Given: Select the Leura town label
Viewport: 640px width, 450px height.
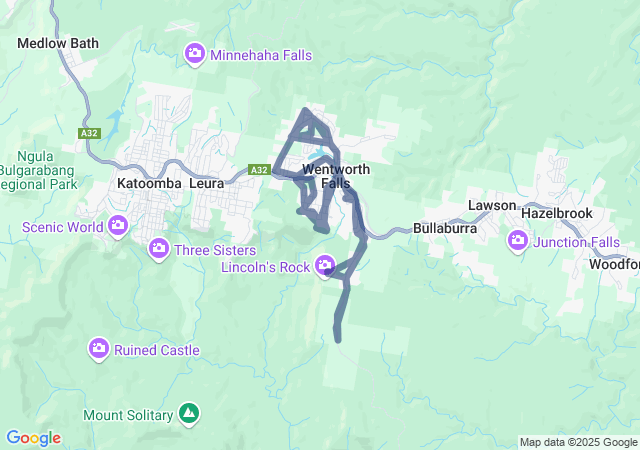Looking at the screenshot, I should point(207,183).
